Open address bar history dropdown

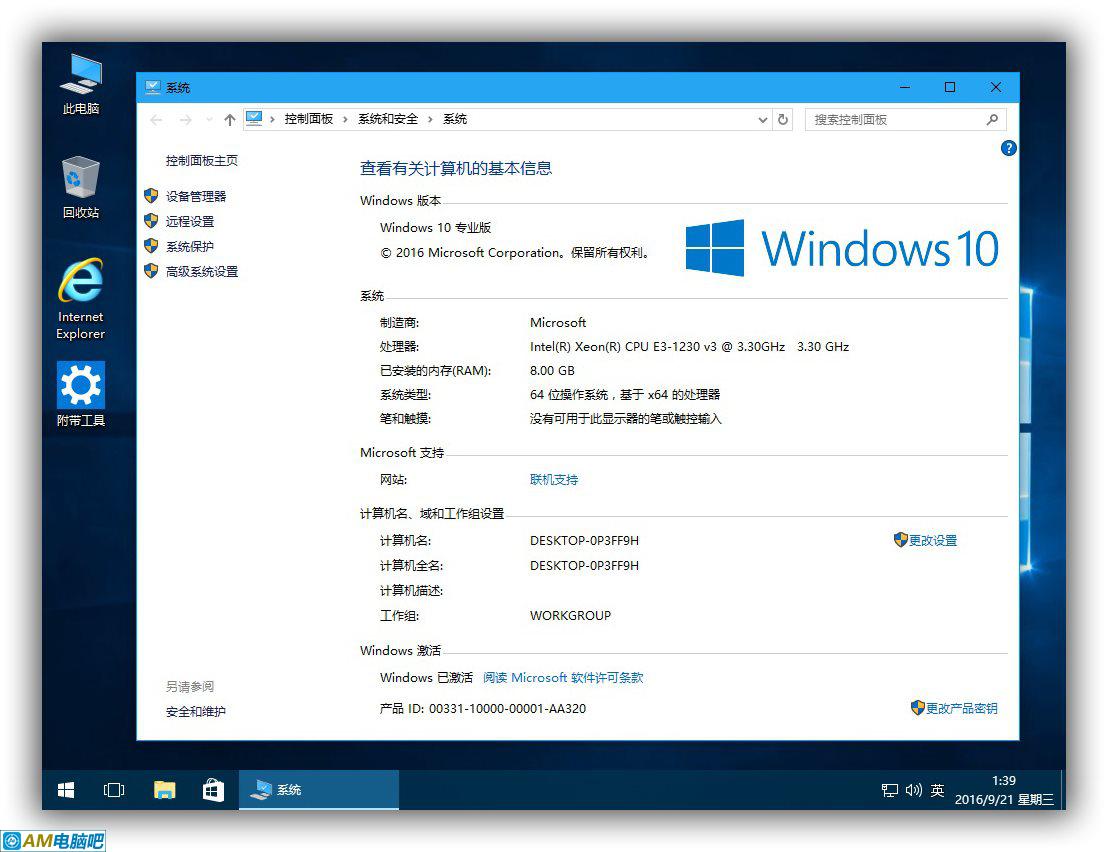[x=762, y=120]
